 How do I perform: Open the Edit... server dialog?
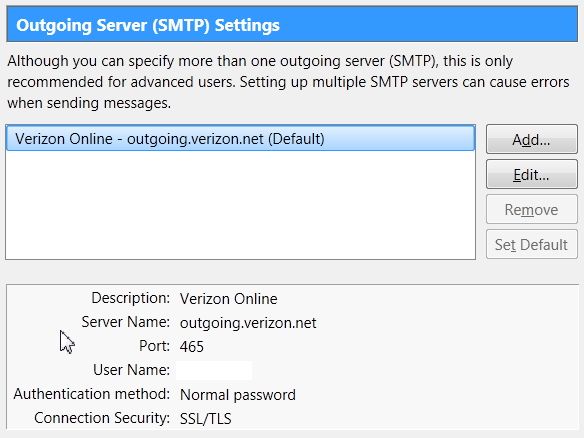tap(531, 174)
